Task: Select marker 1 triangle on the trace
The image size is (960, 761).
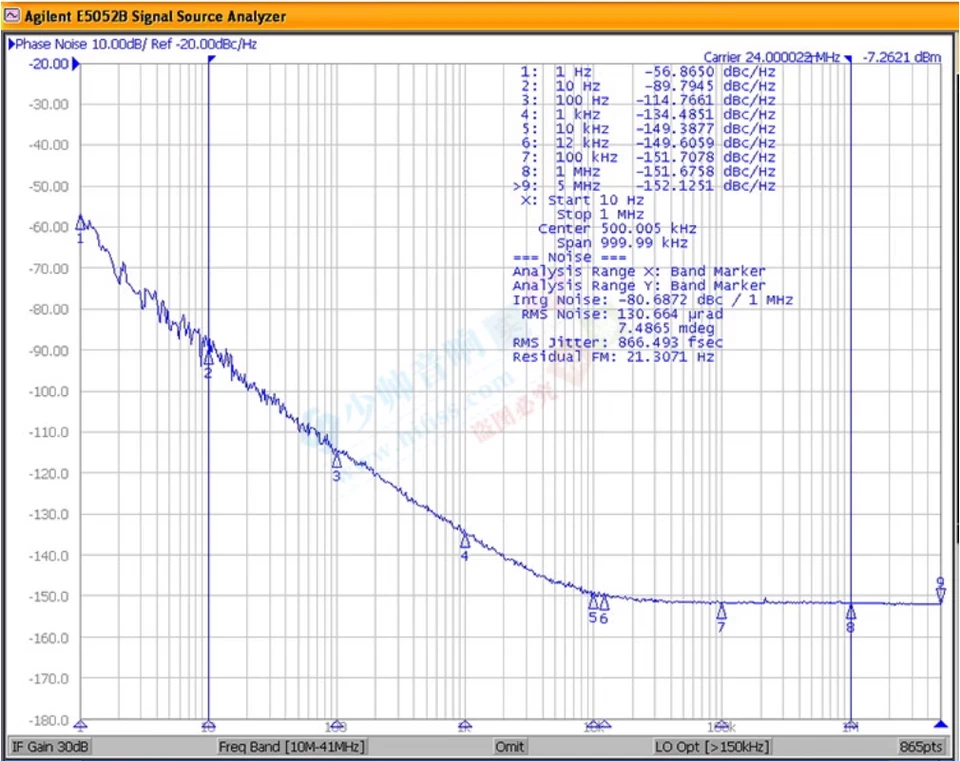Action: (81, 222)
